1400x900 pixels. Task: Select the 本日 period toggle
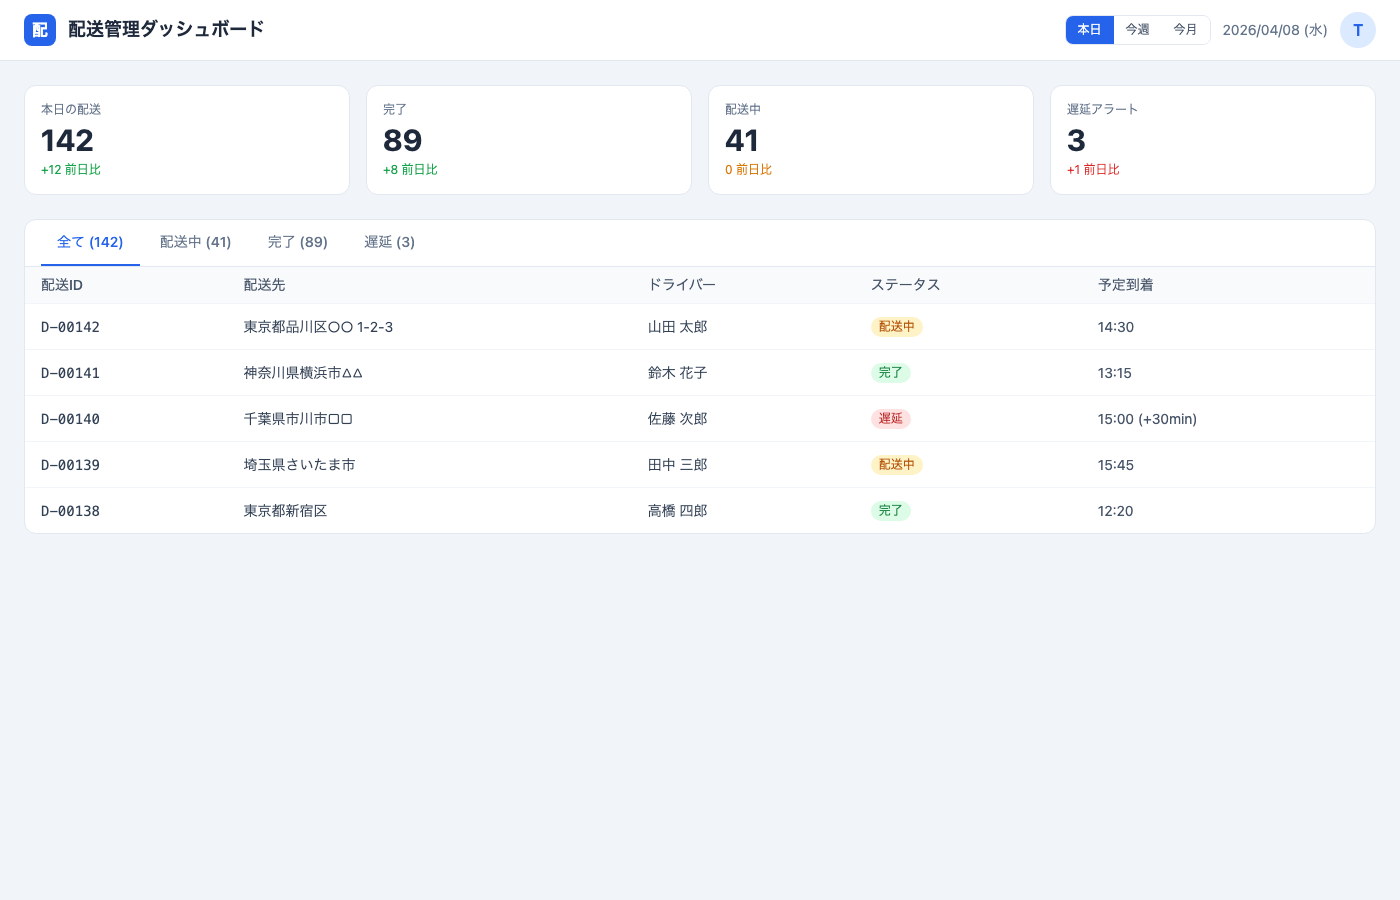(x=1089, y=30)
